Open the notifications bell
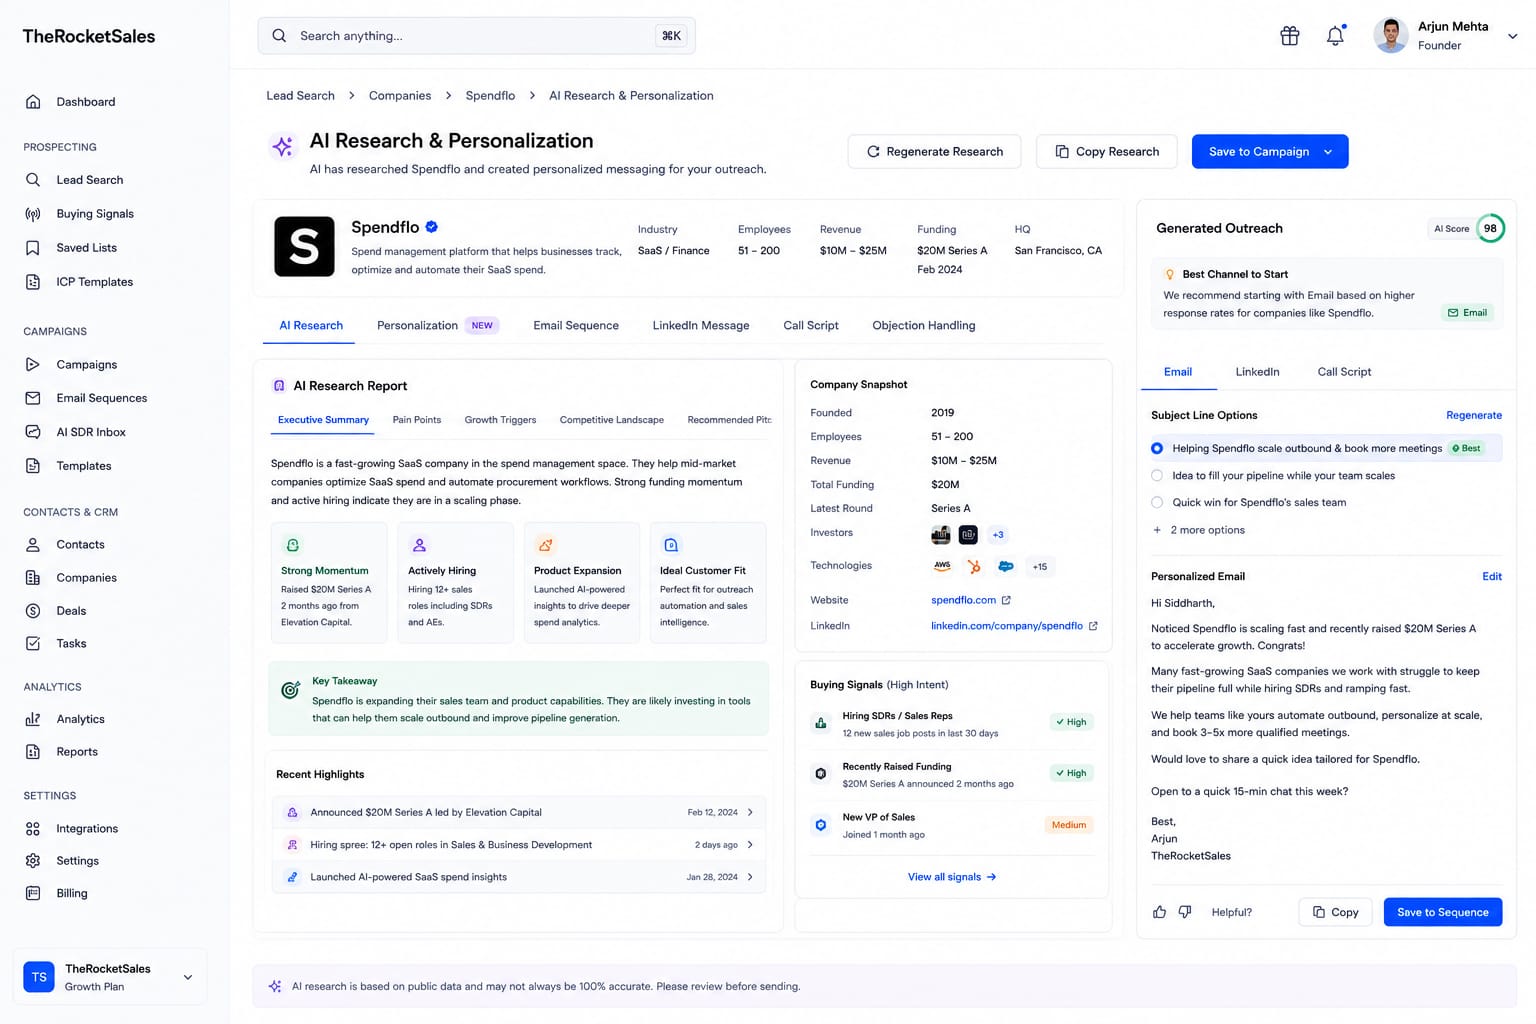1536x1024 pixels. coord(1335,36)
